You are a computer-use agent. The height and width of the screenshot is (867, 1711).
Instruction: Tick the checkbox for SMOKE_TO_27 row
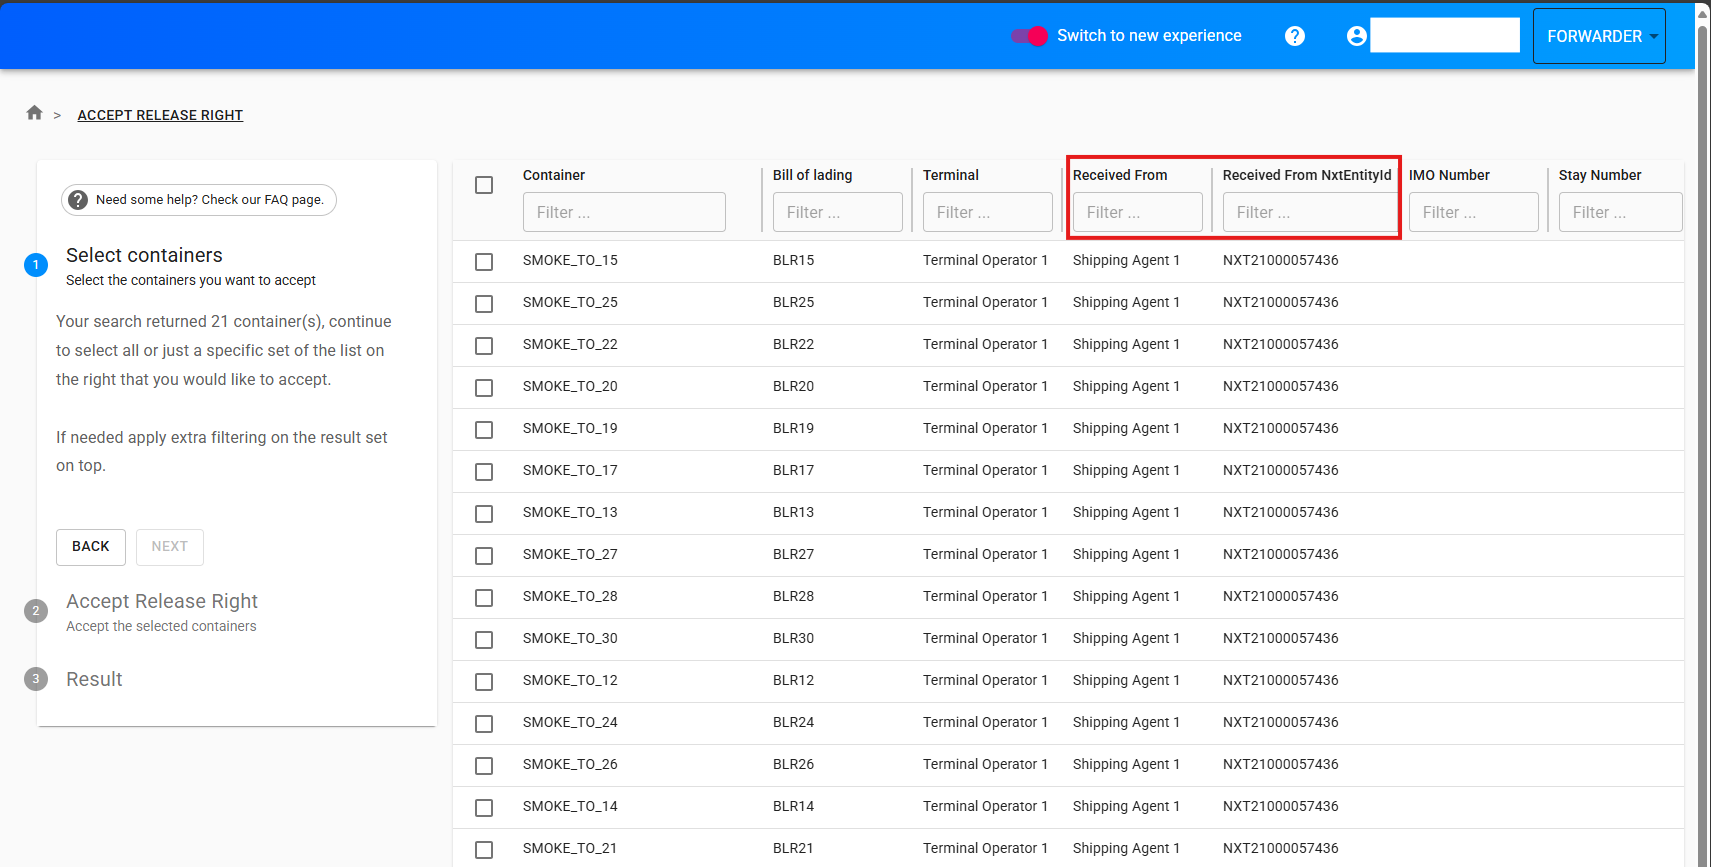[484, 556]
